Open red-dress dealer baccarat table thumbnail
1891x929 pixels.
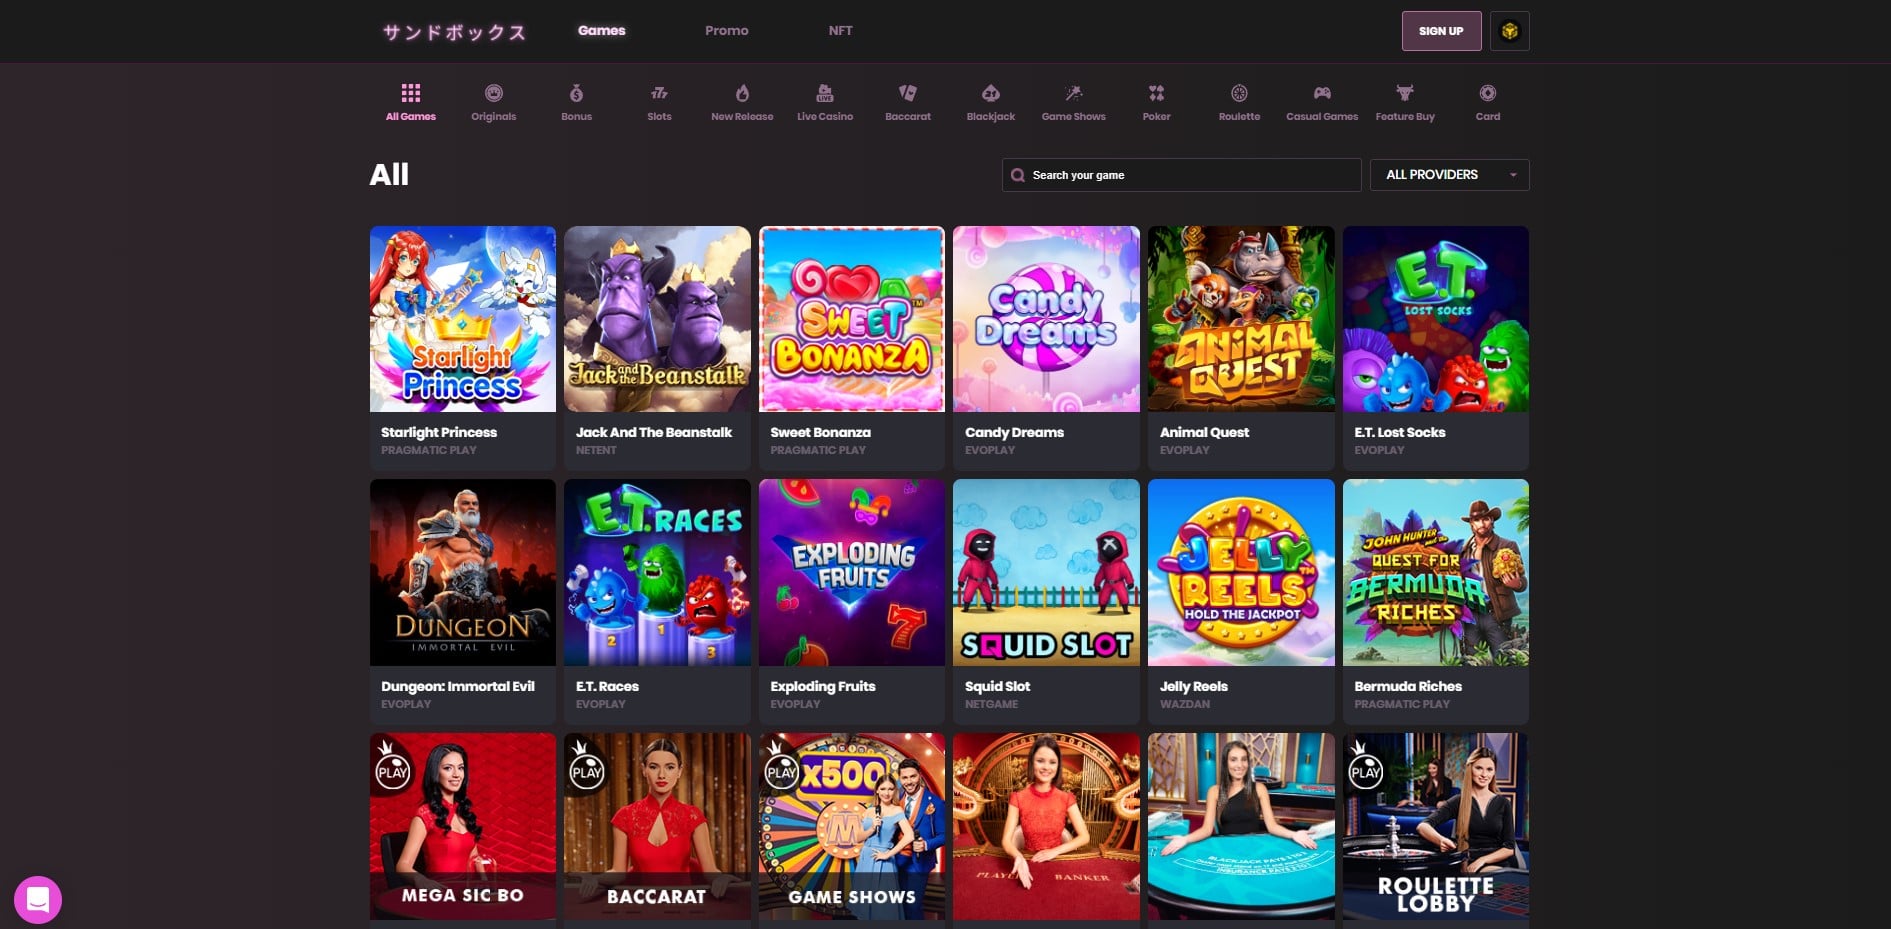click(1046, 826)
